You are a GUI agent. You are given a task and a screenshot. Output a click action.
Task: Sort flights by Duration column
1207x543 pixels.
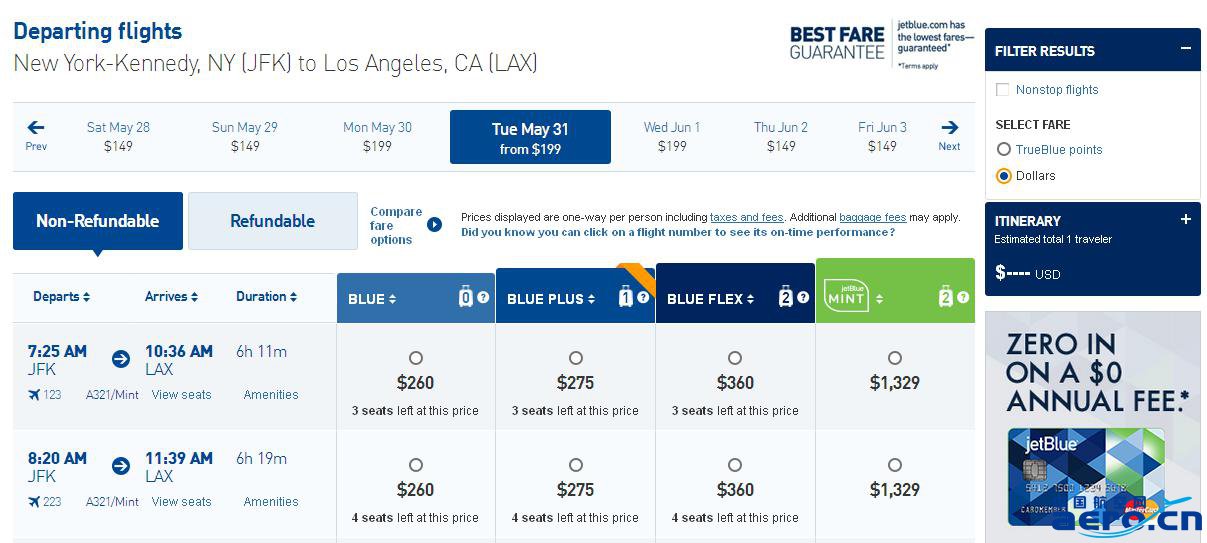pyautogui.click(x=266, y=297)
